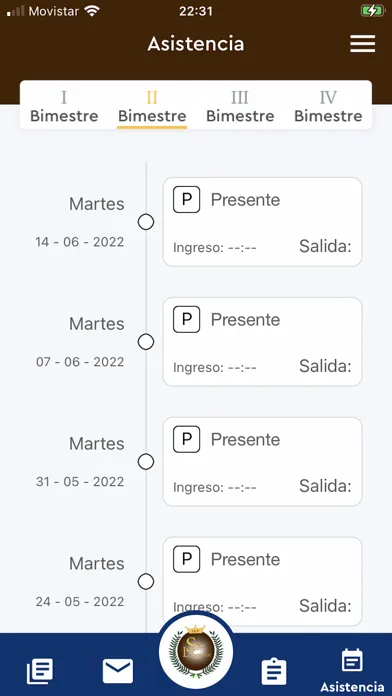The width and height of the screenshot is (392, 696).
Task: Select timeline marker for 24-05-2022
Action: [146, 581]
